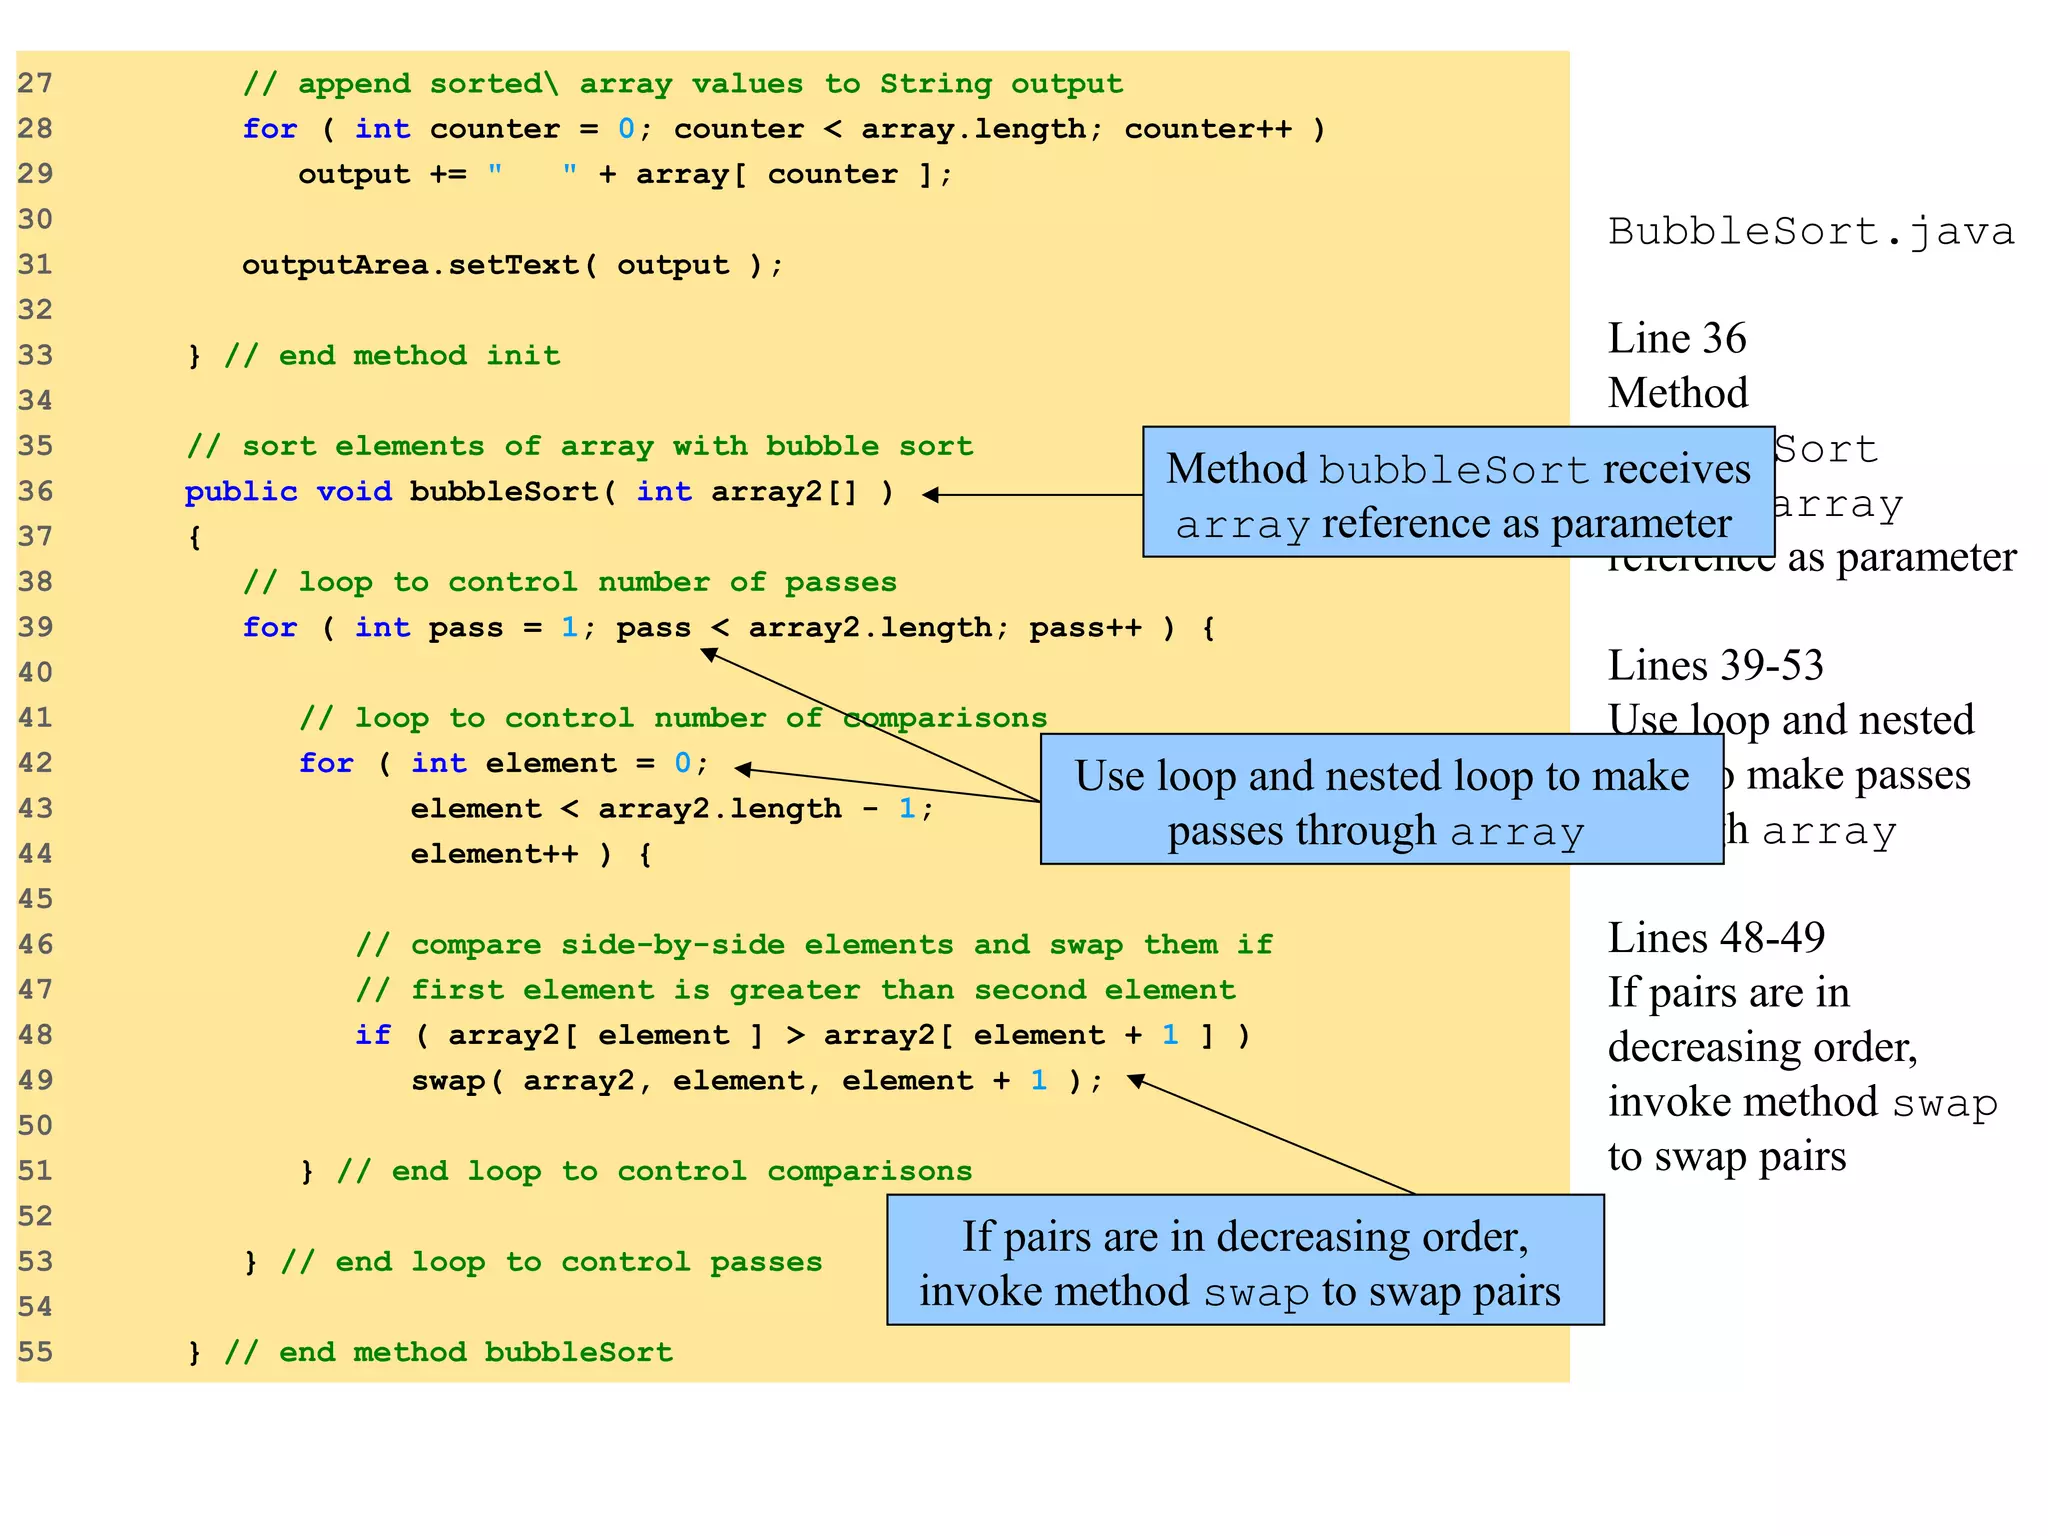Viewport: 2048px width, 1536px height.
Task: Click line number 48
Action: coord(35,1035)
